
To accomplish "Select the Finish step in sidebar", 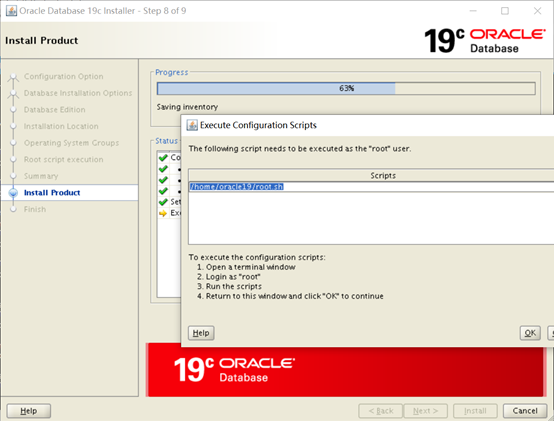I will coord(35,209).
